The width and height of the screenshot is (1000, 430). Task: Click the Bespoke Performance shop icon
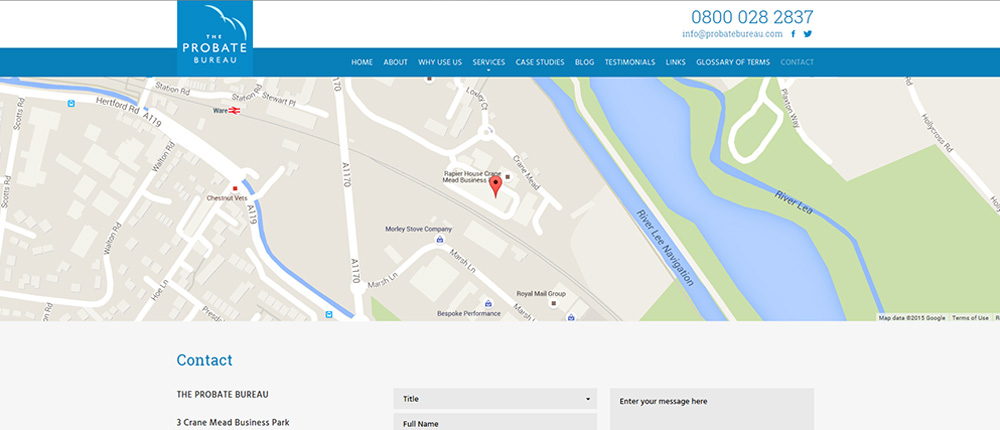click(x=487, y=303)
